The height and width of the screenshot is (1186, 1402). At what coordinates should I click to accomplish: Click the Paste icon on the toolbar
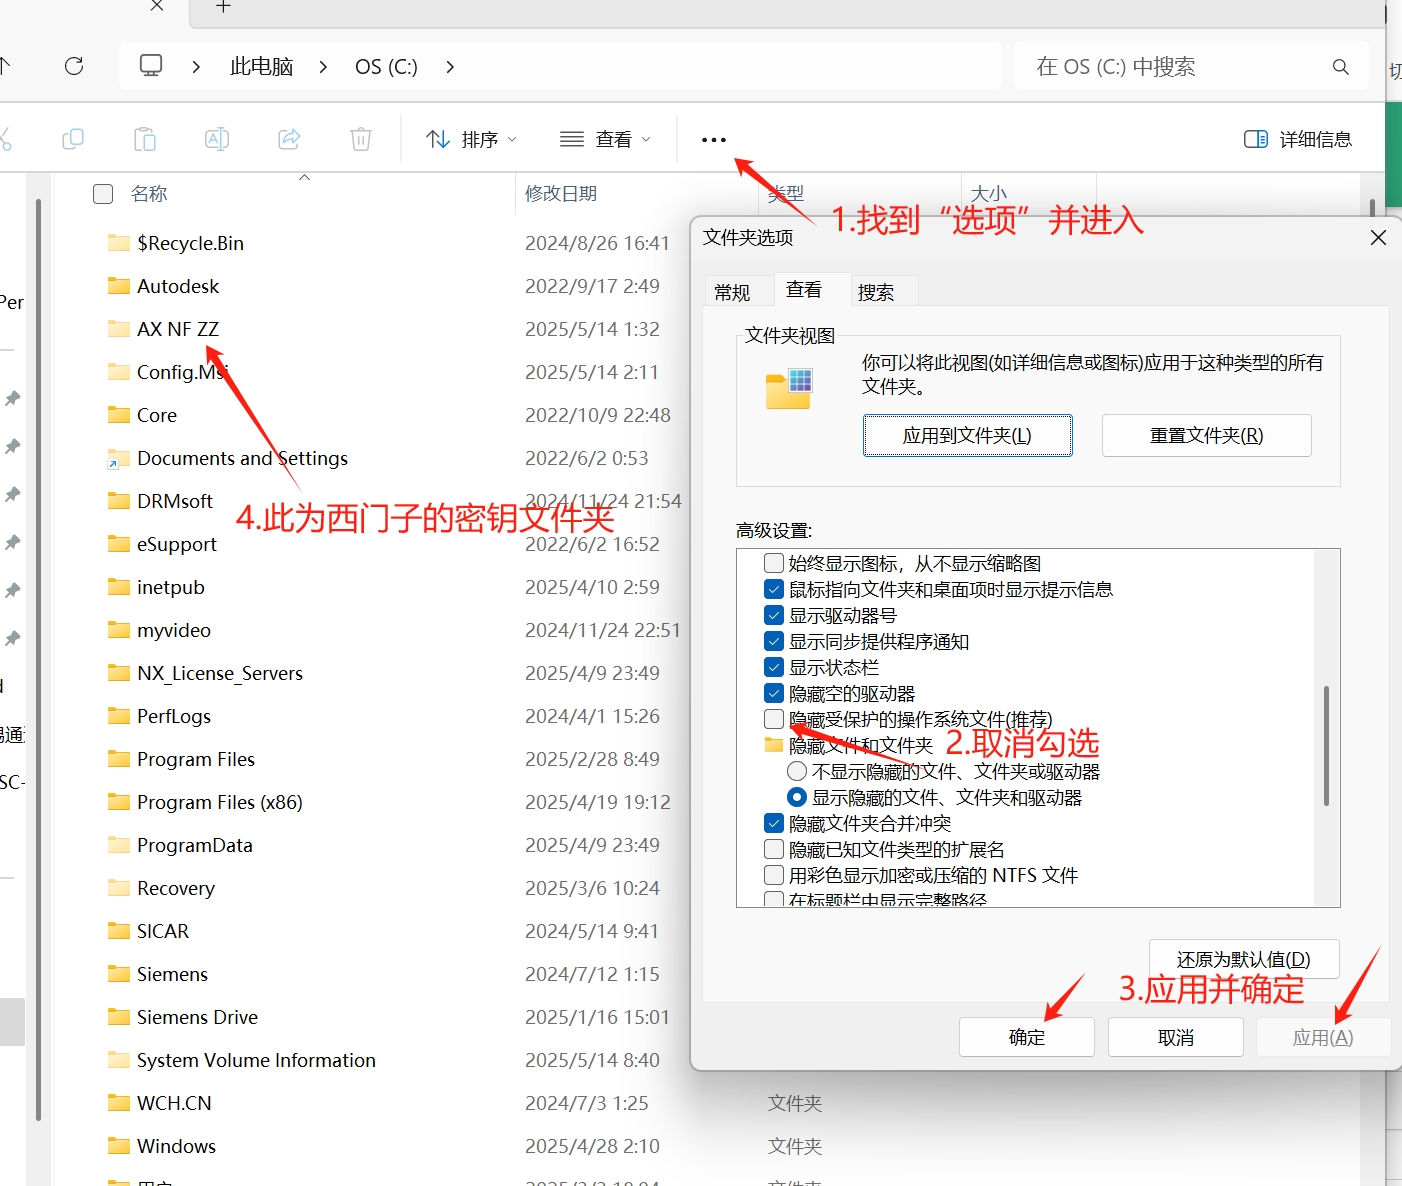[x=144, y=139]
